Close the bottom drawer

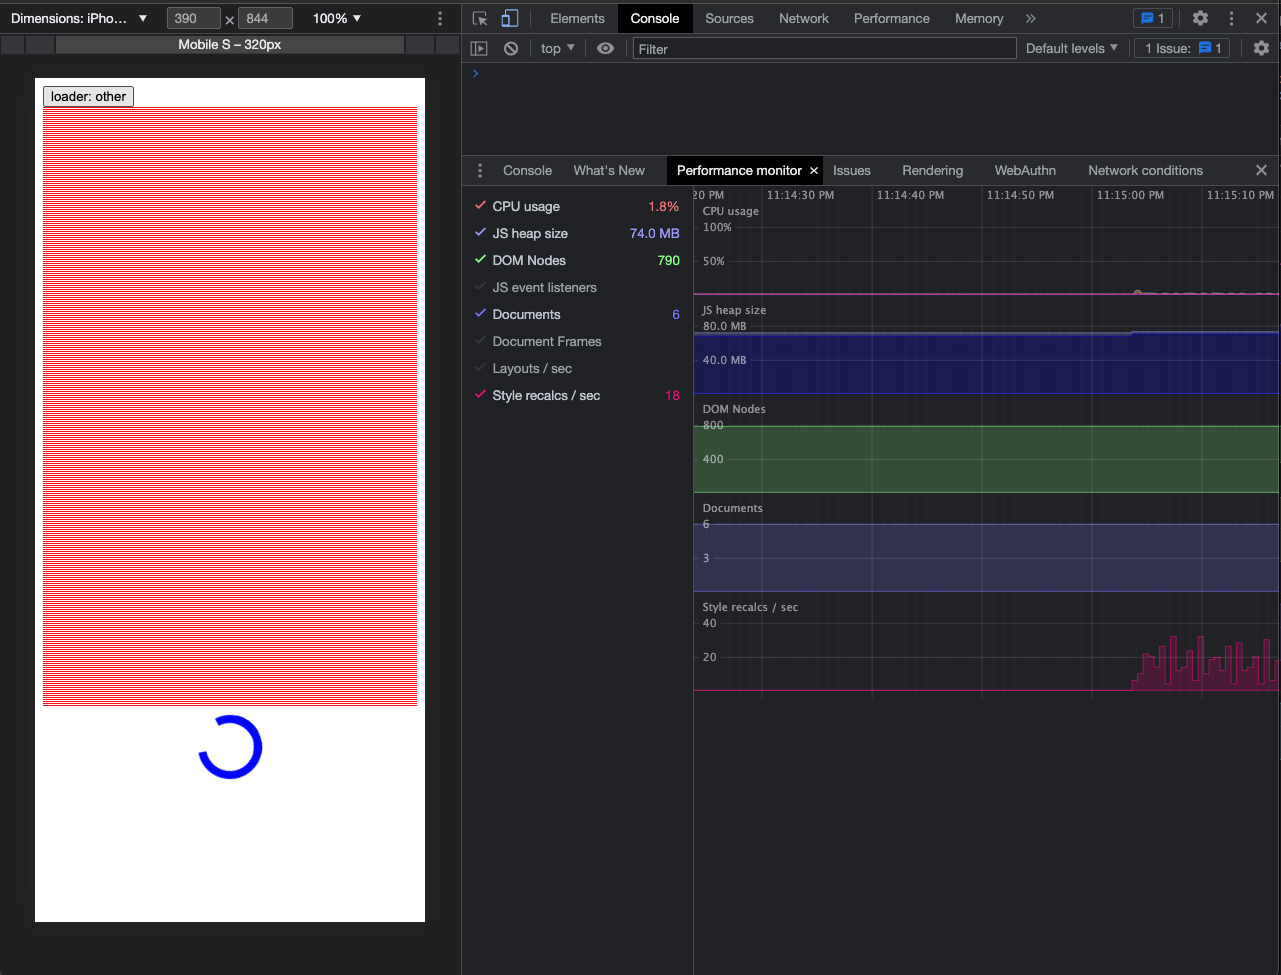(1261, 170)
